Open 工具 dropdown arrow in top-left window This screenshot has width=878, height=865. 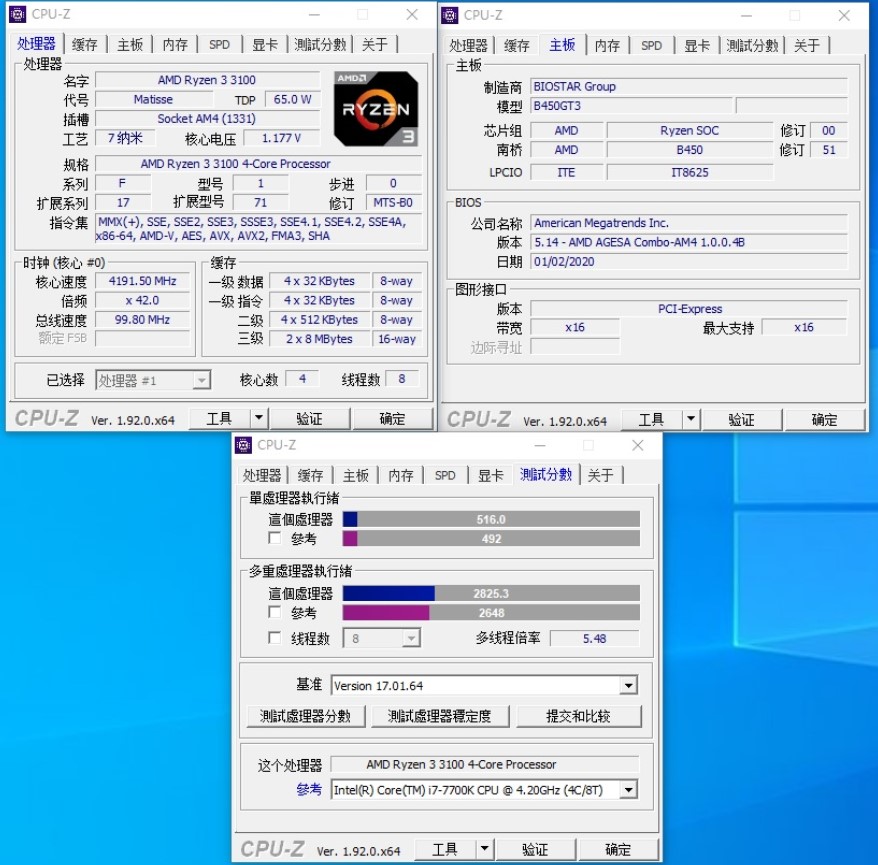tap(259, 418)
